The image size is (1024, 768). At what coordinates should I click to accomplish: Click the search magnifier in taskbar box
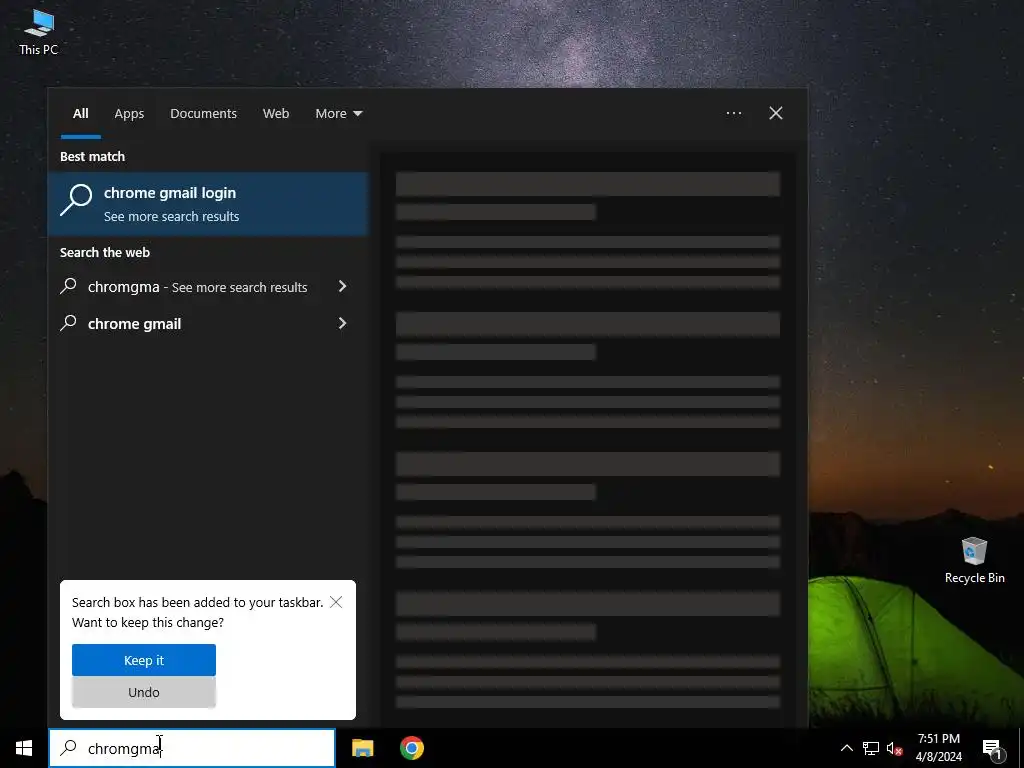pos(69,748)
